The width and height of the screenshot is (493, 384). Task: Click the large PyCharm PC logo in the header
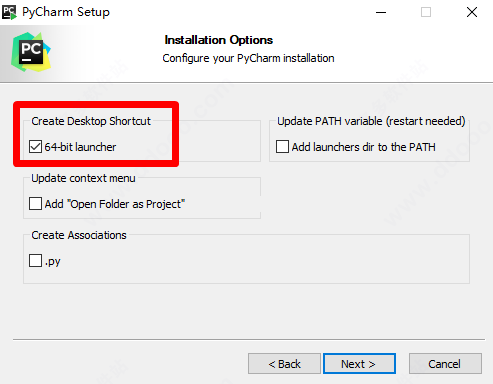[x=31, y=52]
